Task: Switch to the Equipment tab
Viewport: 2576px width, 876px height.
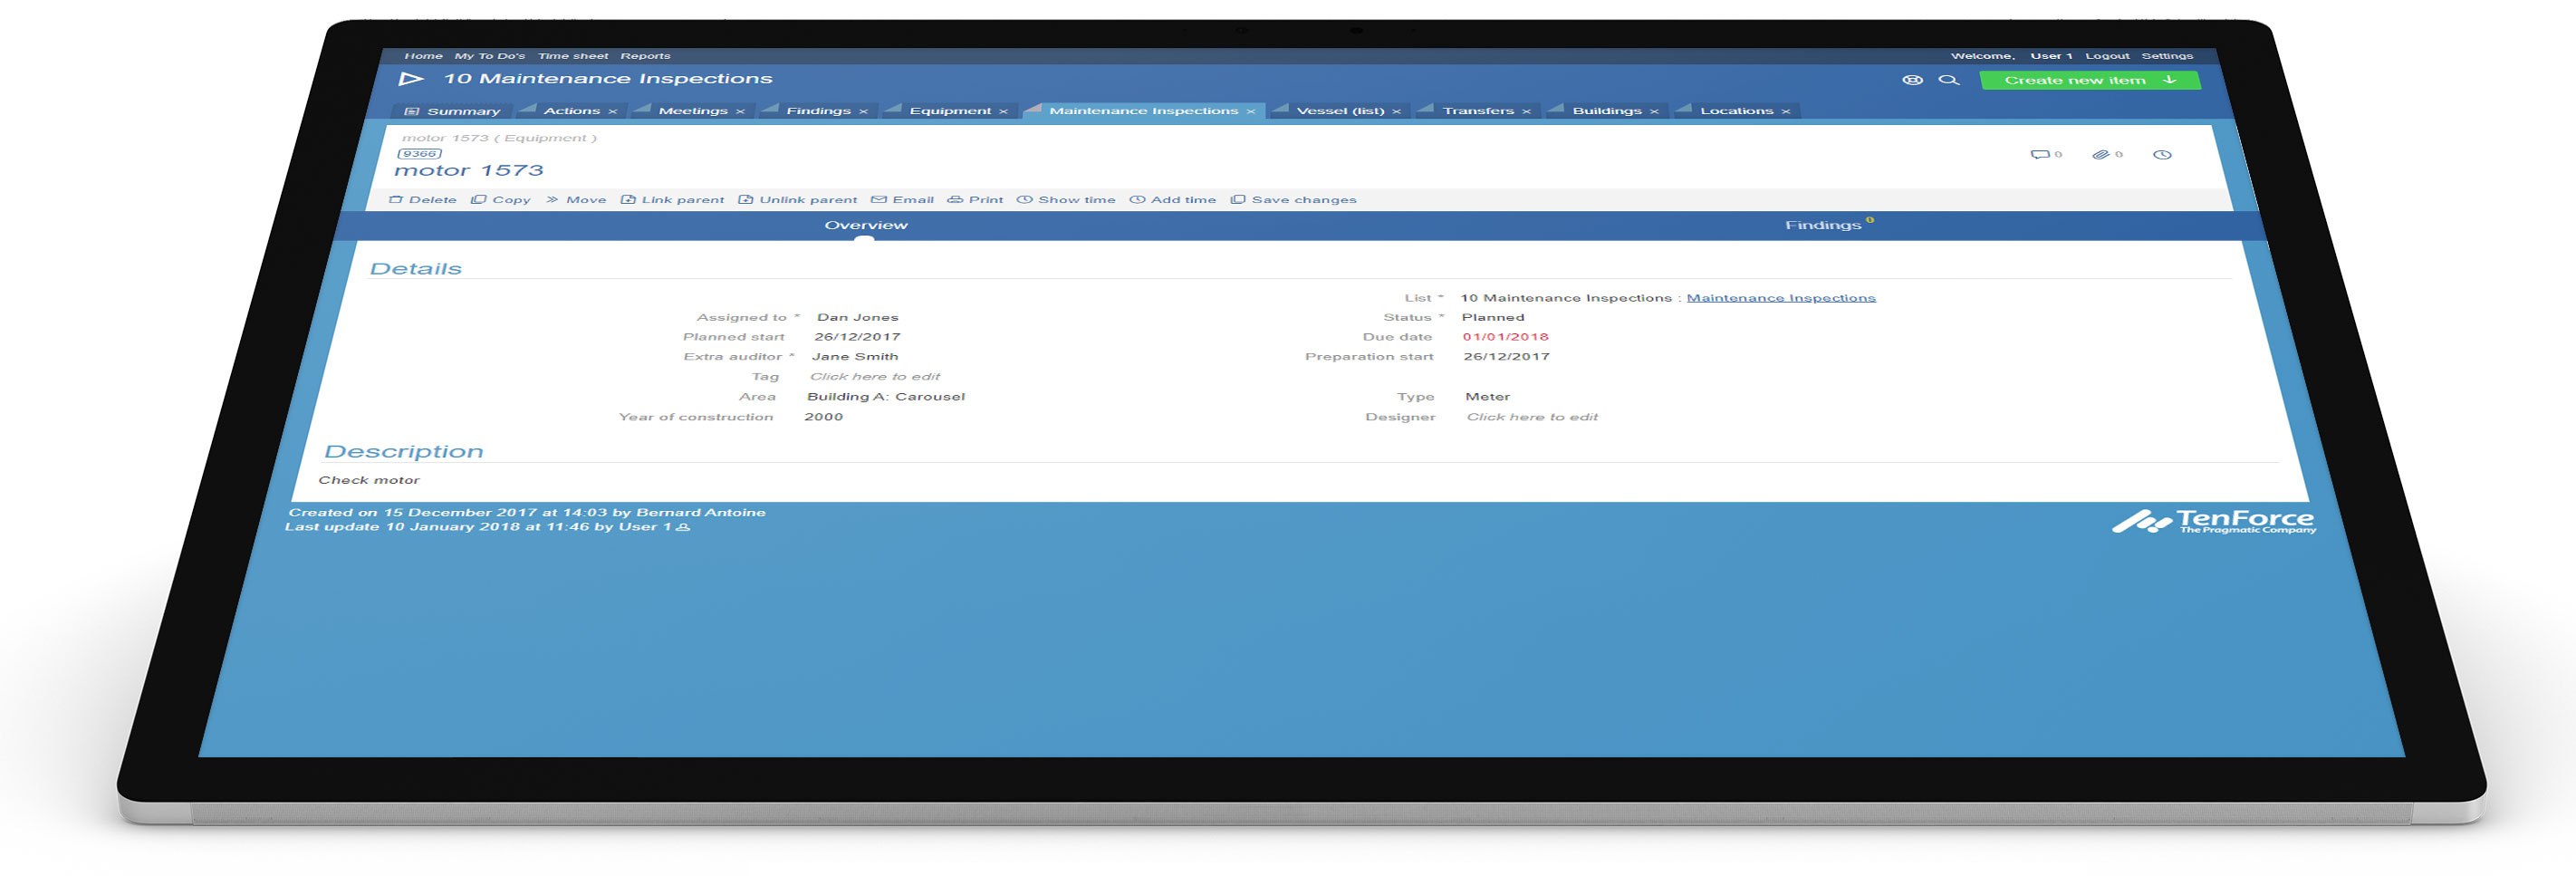Action: tap(949, 111)
